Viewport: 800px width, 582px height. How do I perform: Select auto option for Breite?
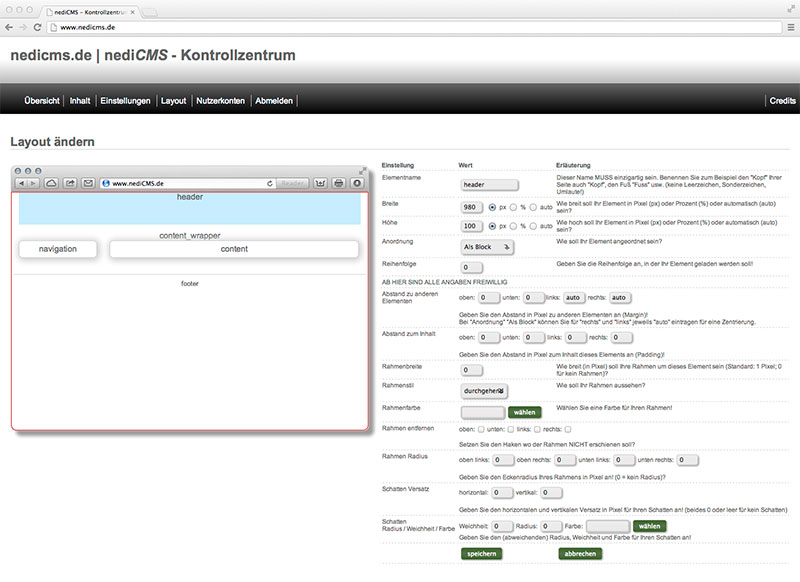pyautogui.click(x=533, y=208)
